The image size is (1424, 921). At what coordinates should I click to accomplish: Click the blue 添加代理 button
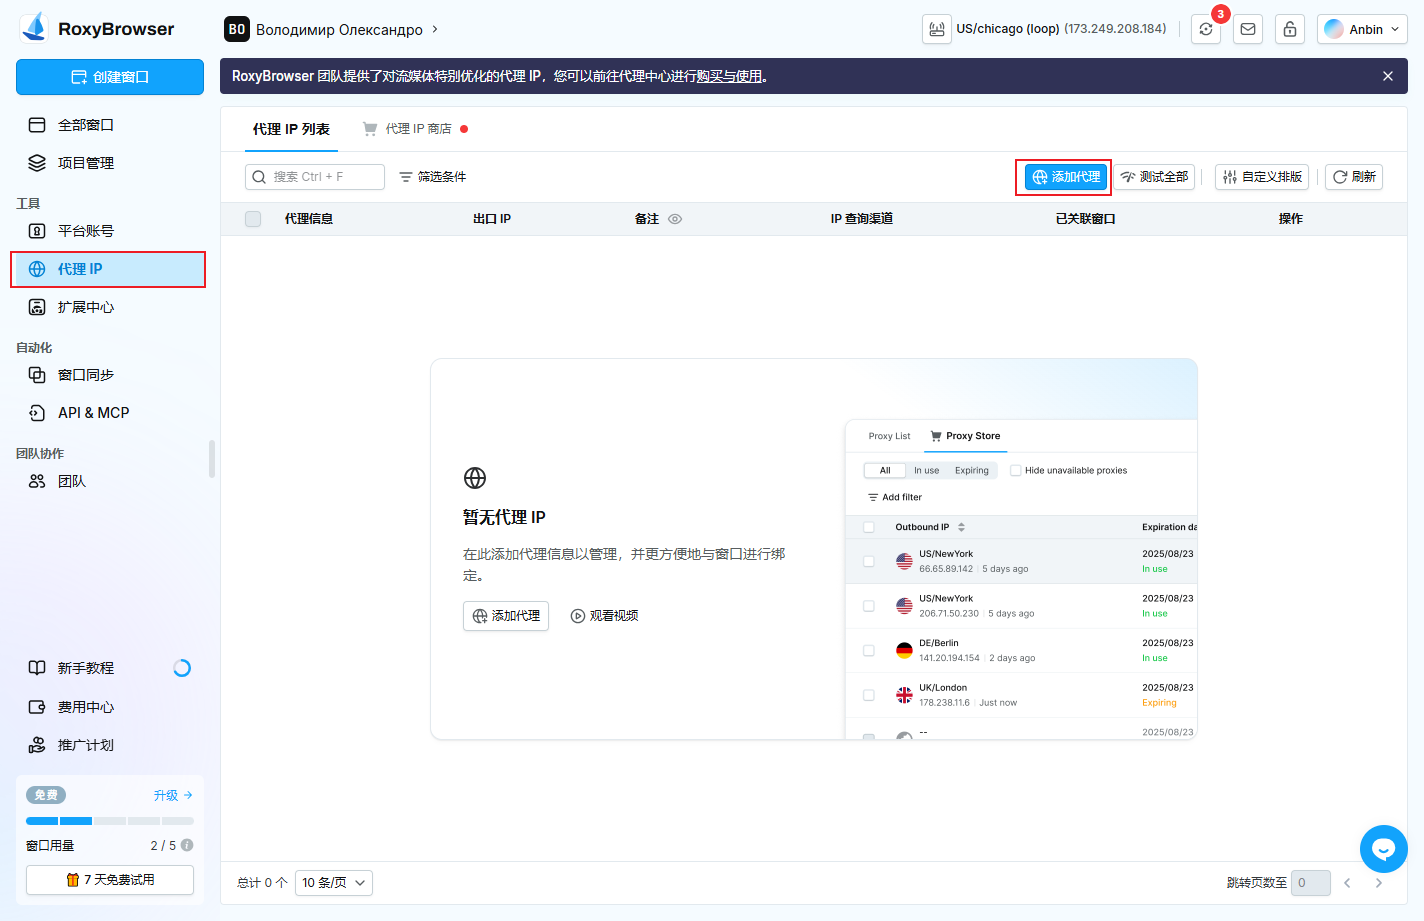1066,177
